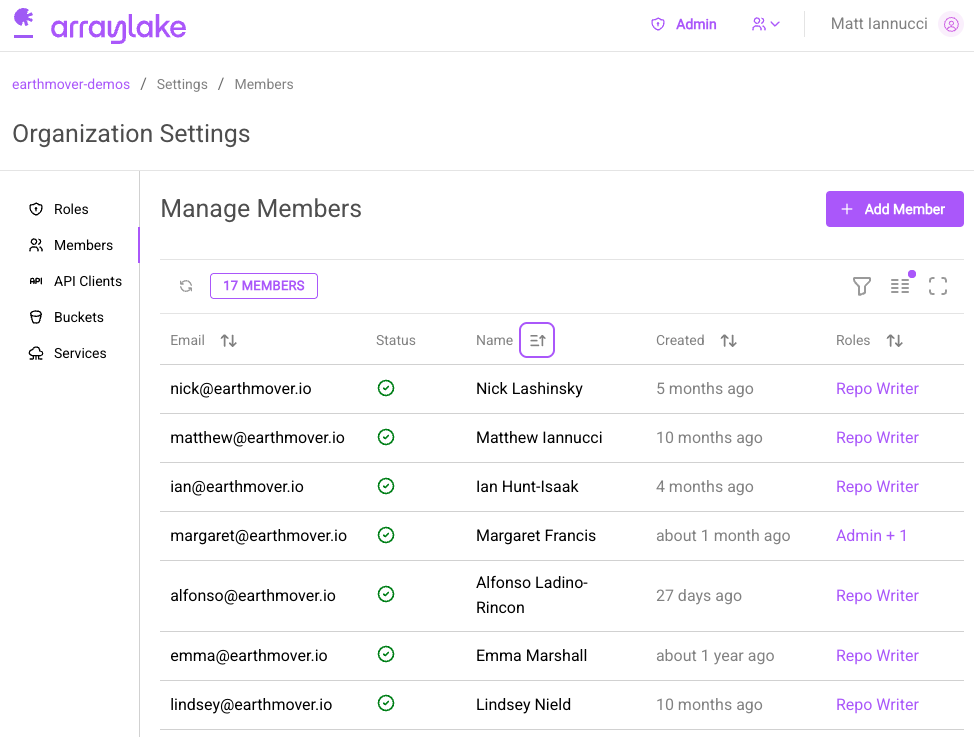Click the name Margaret Francis
The image size is (974, 737).
pos(535,536)
